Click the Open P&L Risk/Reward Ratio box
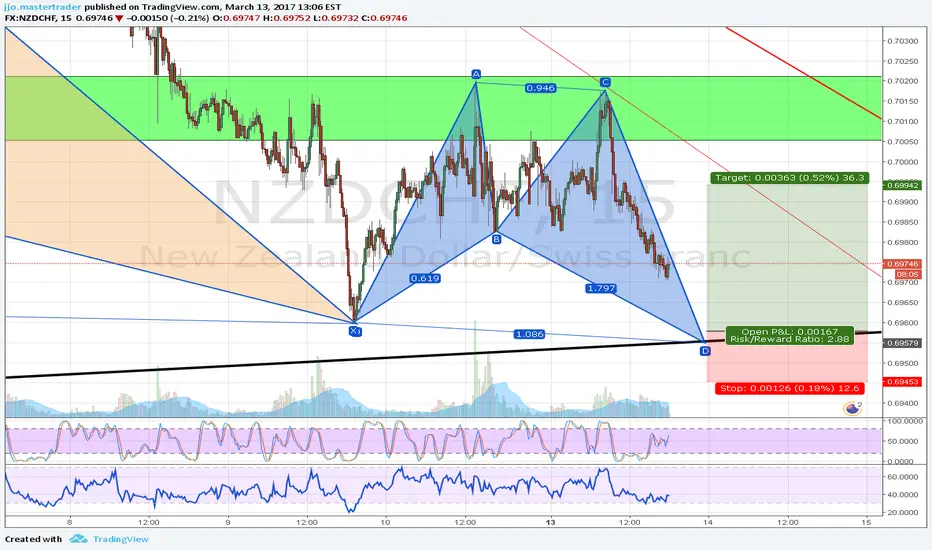 point(789,335)
